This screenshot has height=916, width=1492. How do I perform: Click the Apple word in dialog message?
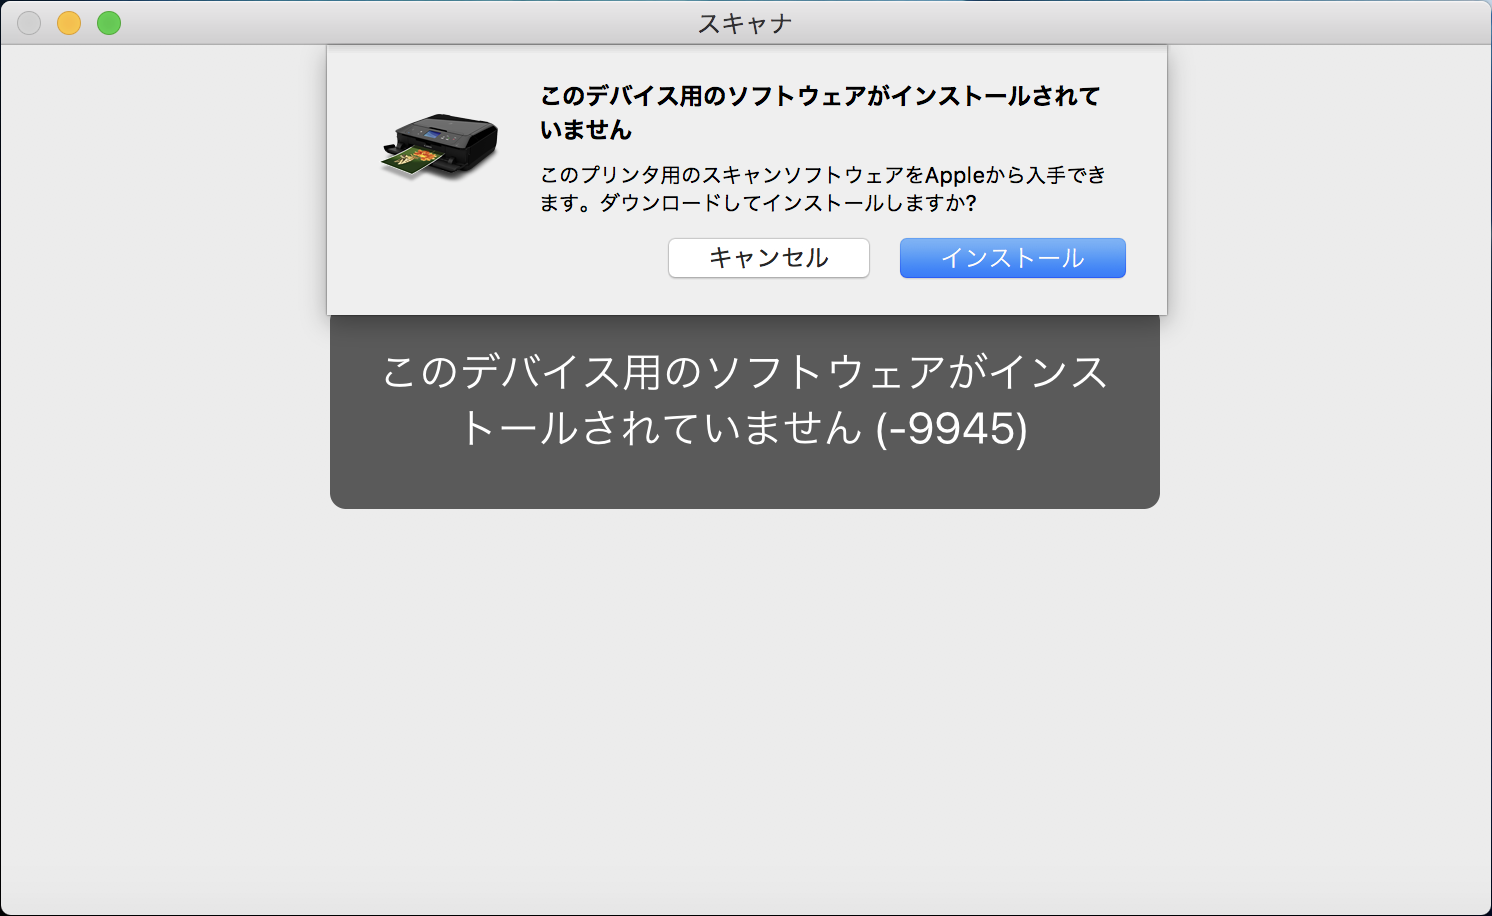coord(955,175)
